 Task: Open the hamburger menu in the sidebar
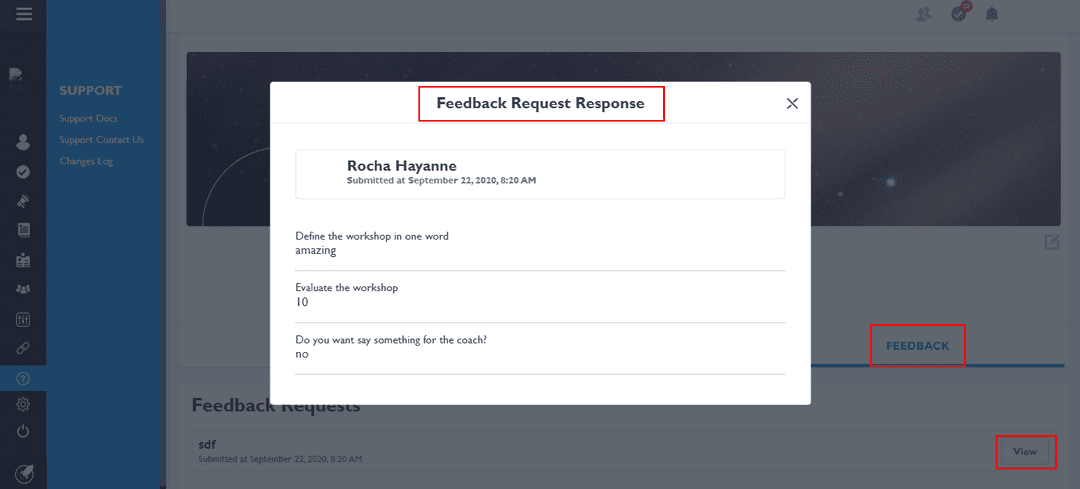pyautogui.click(x=23, y=13)
